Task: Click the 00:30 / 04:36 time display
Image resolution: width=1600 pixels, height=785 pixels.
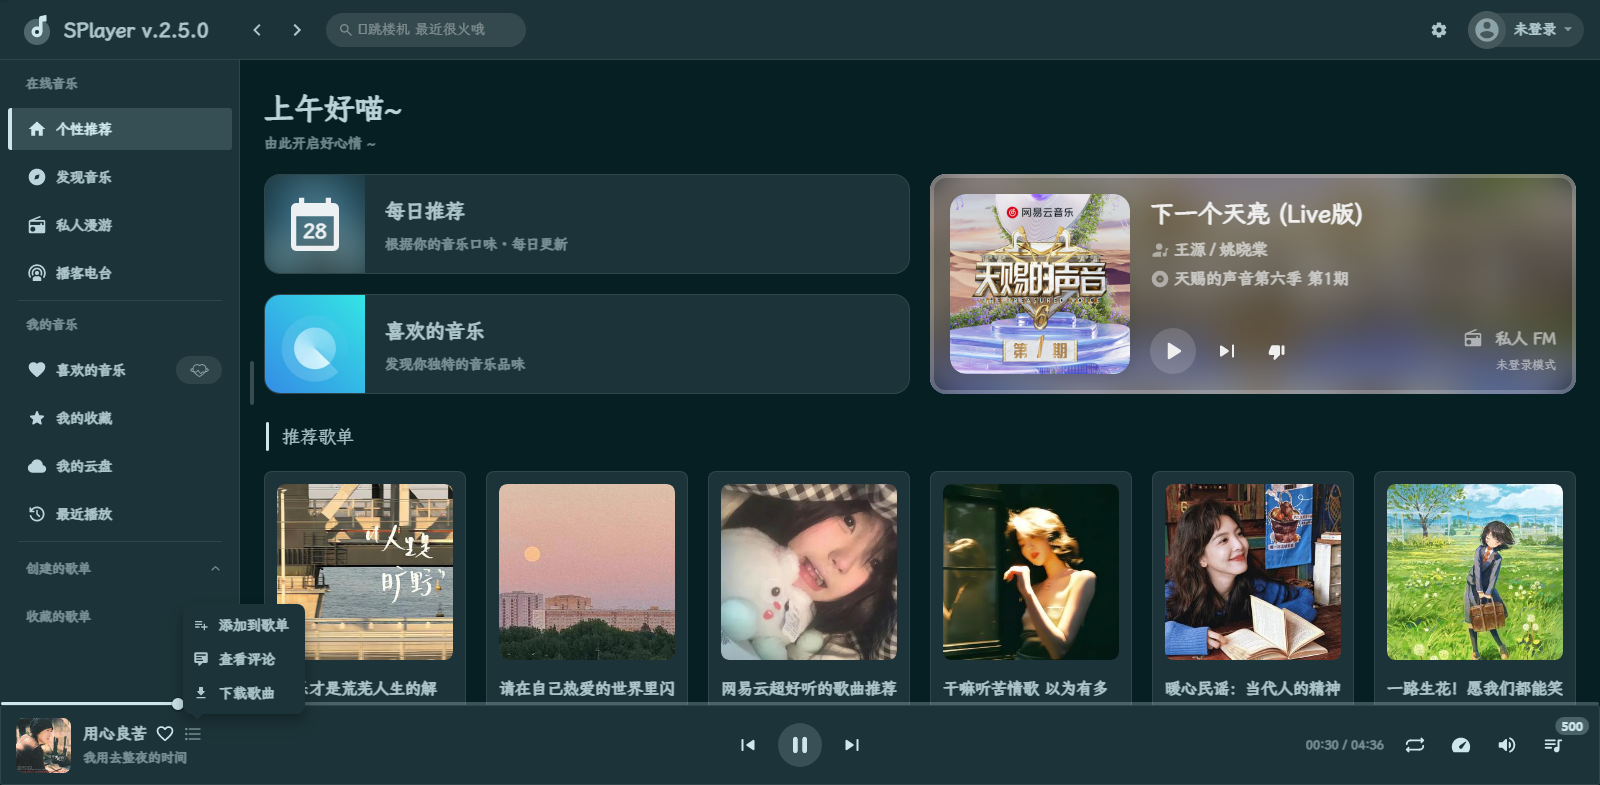Action: tap(1344, 745)
